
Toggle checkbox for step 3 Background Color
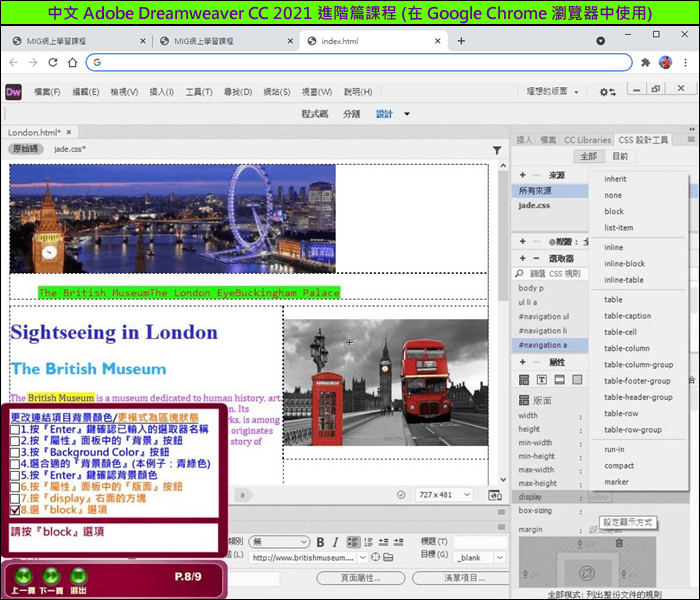[15, 452]
